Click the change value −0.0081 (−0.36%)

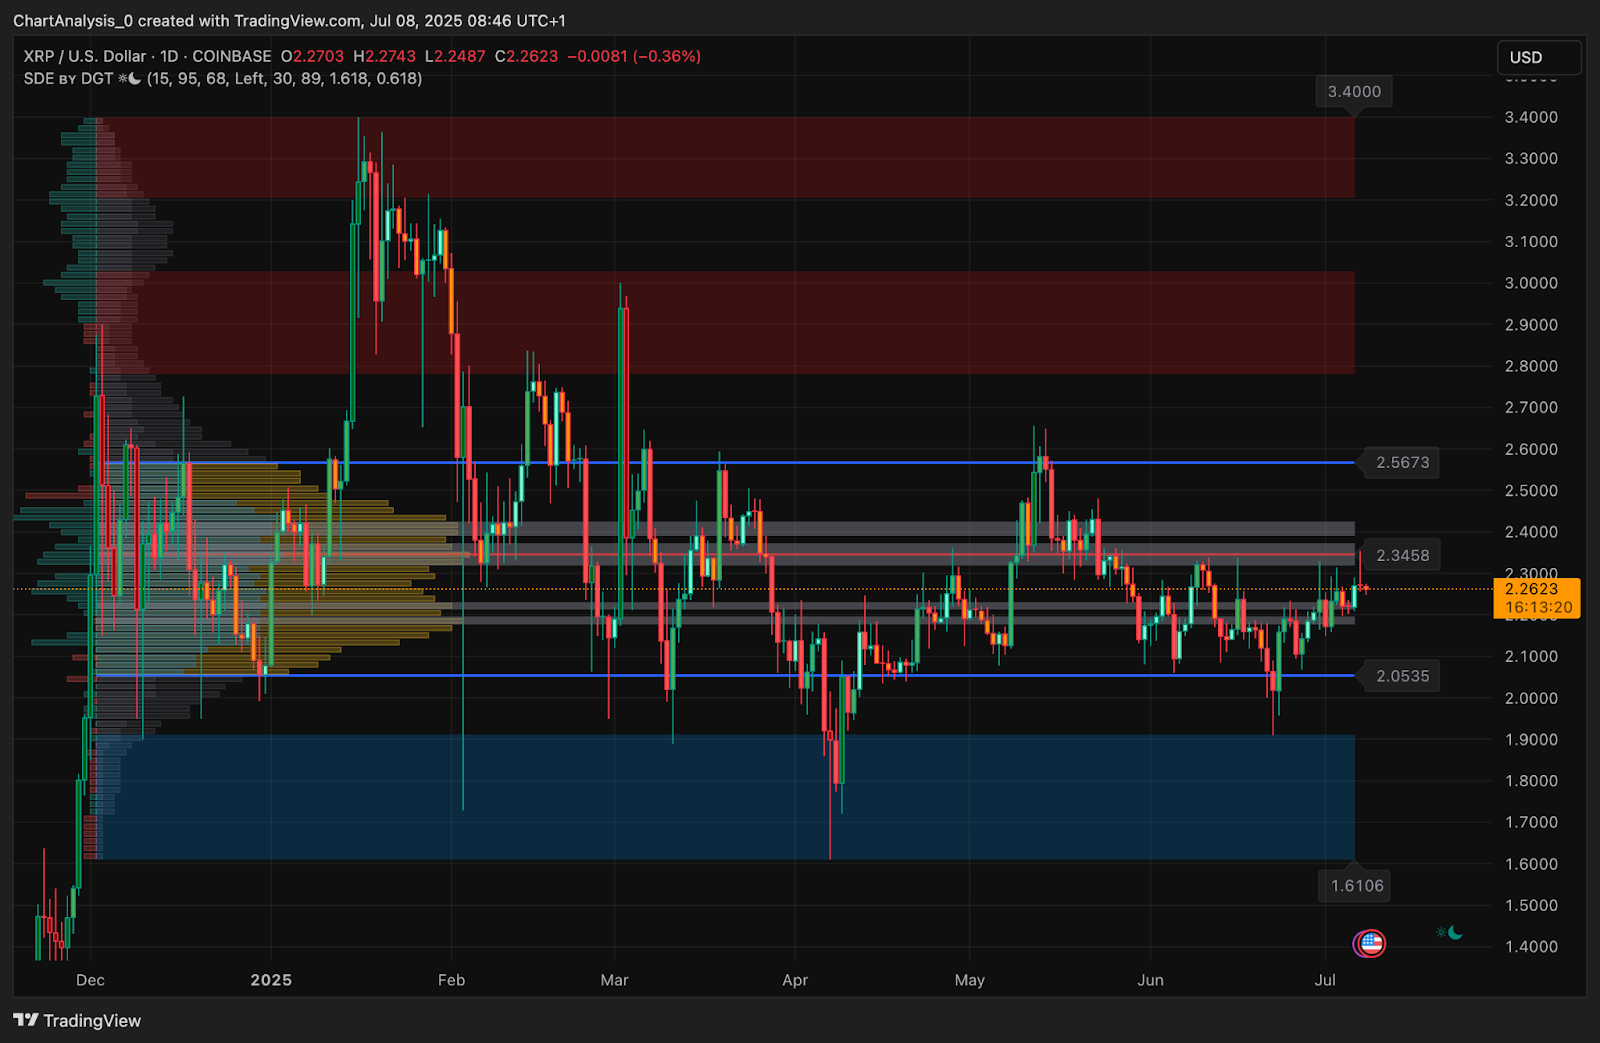pos(634,56)
